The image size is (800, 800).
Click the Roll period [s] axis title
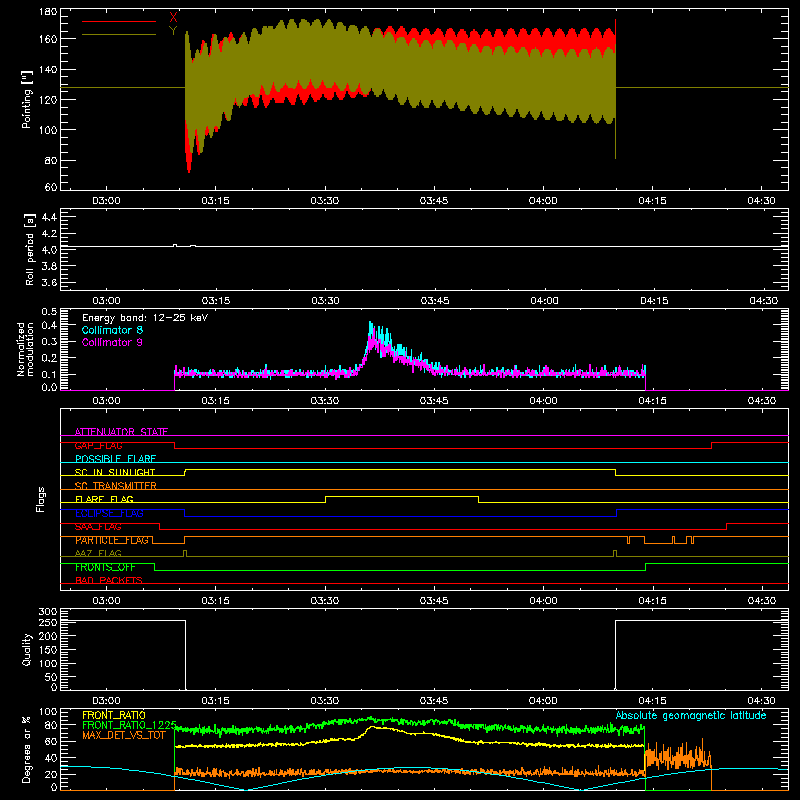coord(30,249)
